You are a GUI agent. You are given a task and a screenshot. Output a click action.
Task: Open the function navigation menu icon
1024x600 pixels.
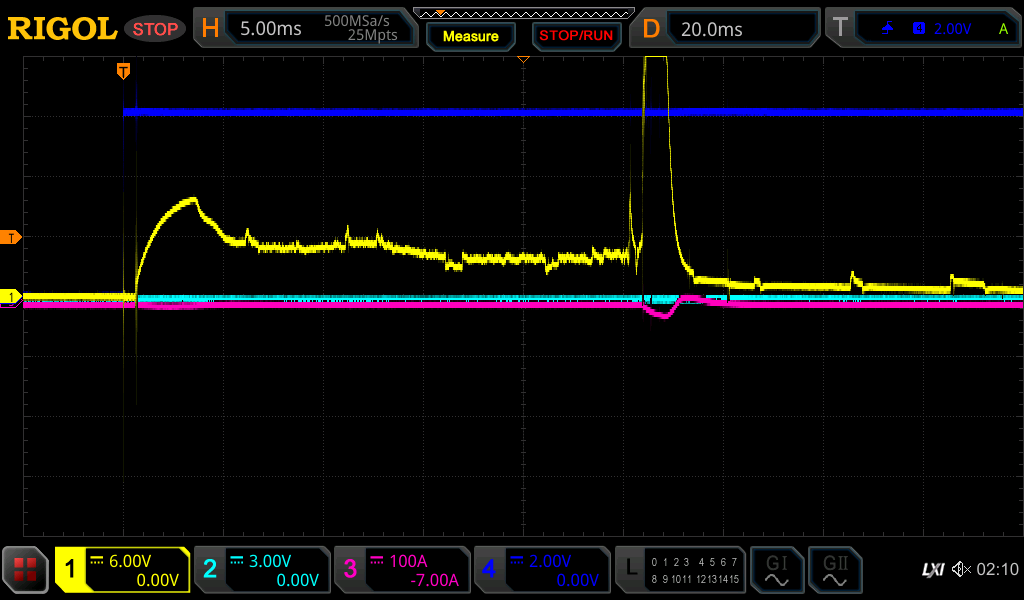(26, 570)
